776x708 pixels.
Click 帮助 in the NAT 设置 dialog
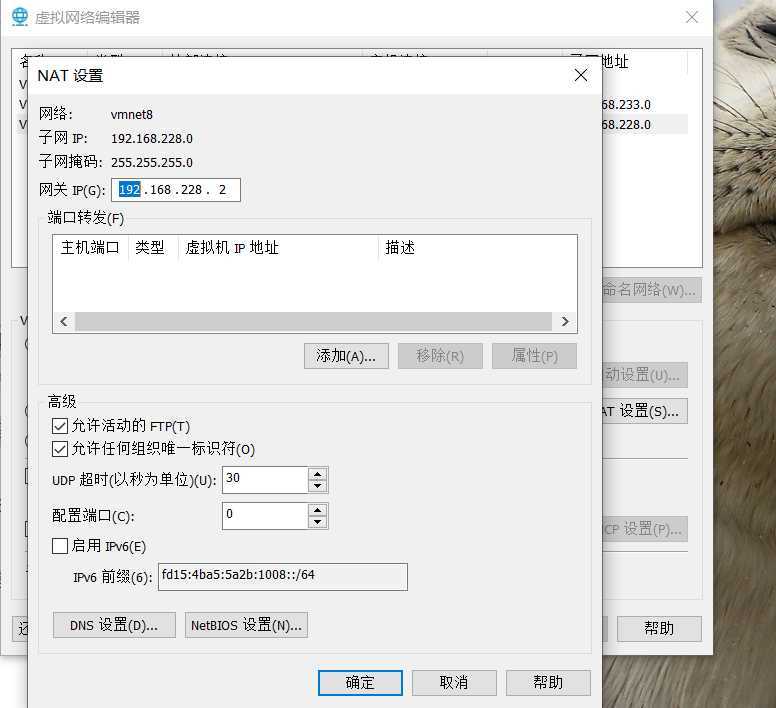click(548, 683)
